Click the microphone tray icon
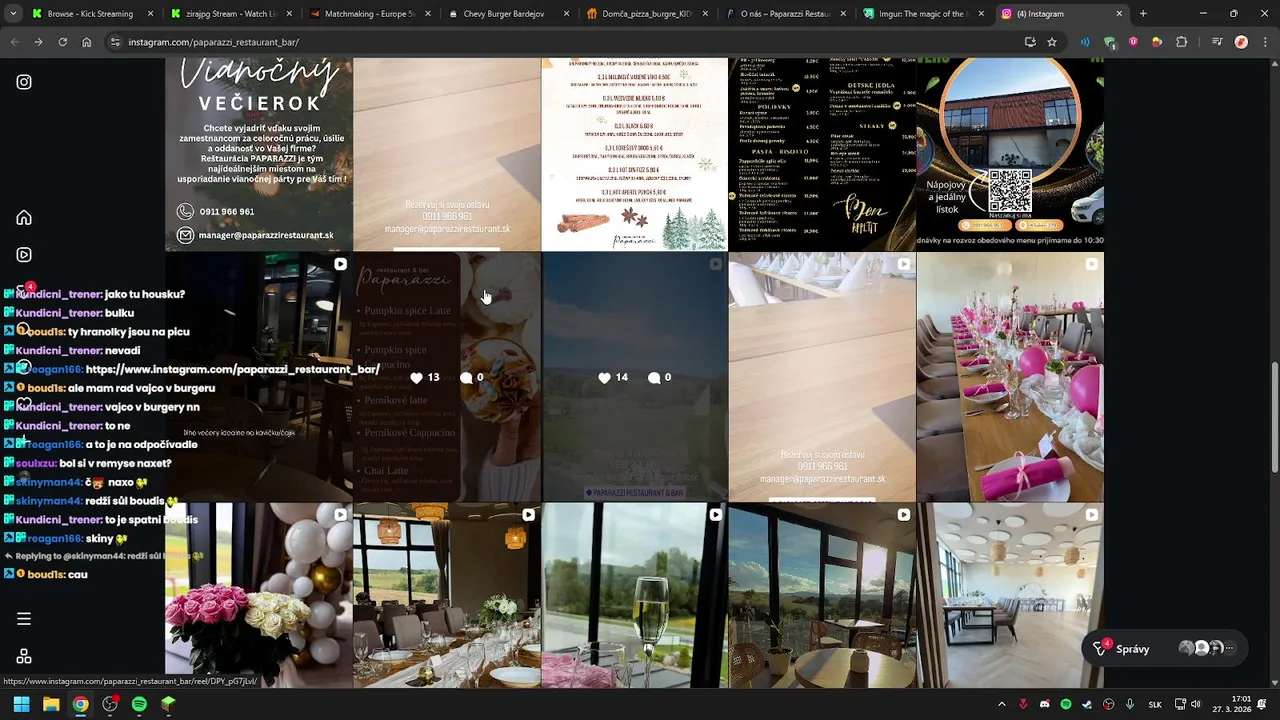Screen dimensions: 1280x720 pos(1130,704)
